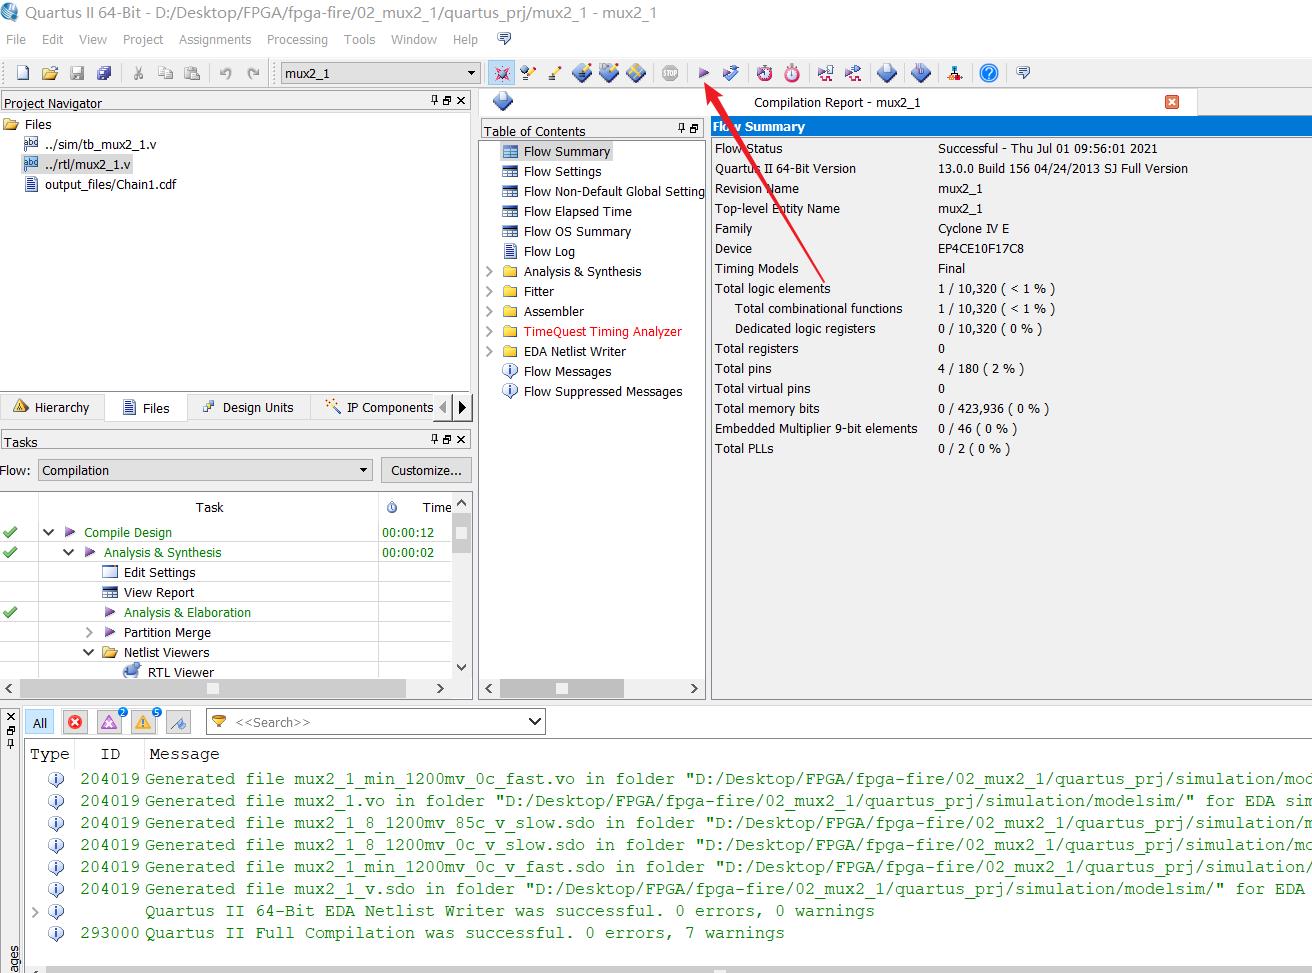The image size is (1312, 973).
Task: Expand Analysis & Synthesis in Table of Contents
Action: (x=490, y=272)
